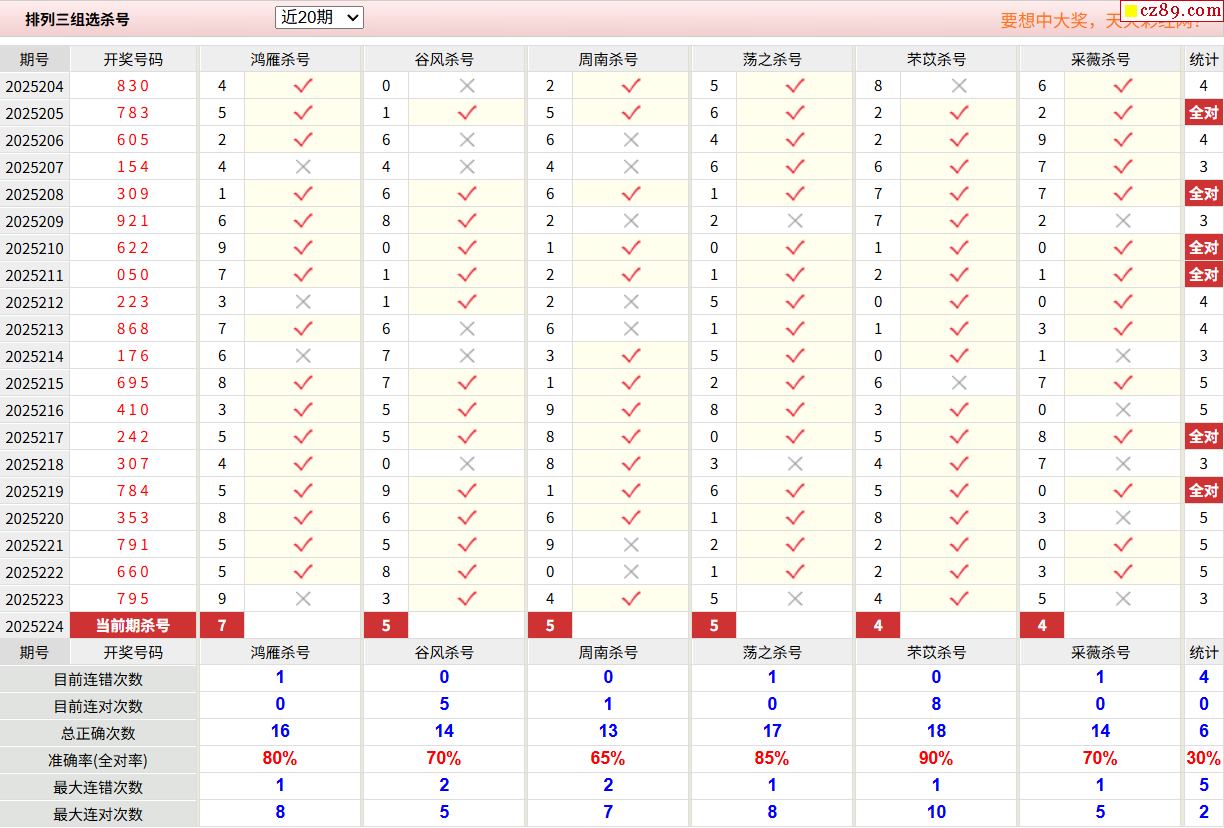This screenshot has width=1224, height=828.
Task: Click the 鸿雁杀号 cross mark in row 2025223
Action: coord(303,599)
